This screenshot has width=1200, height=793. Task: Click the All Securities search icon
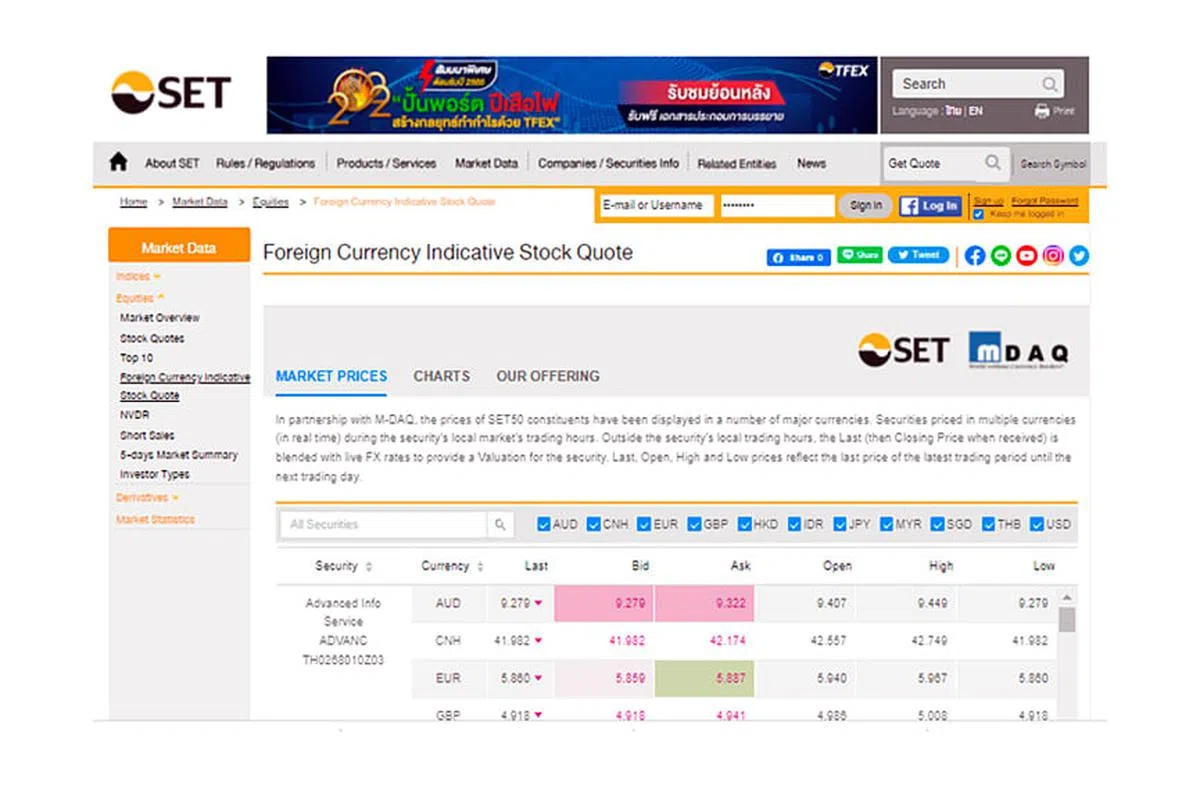499,524
